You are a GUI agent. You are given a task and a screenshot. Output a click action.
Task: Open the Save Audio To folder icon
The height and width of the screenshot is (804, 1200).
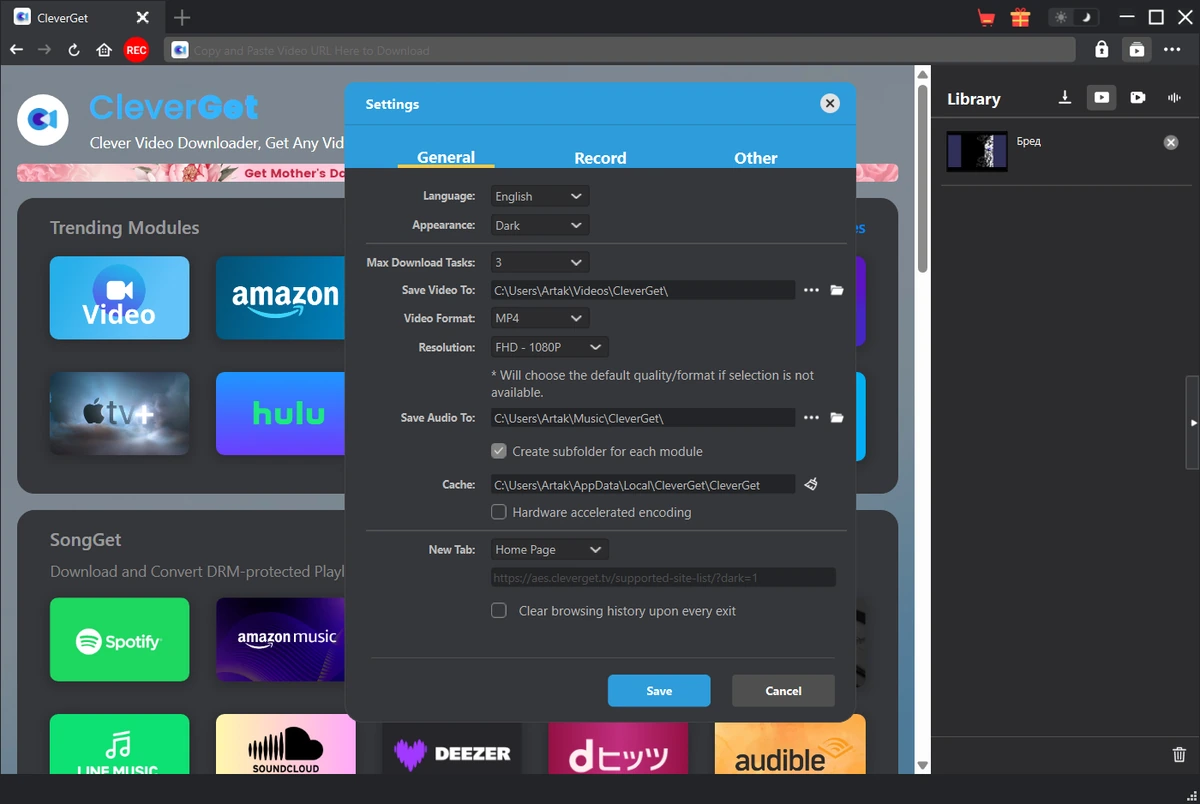(837, 417)
